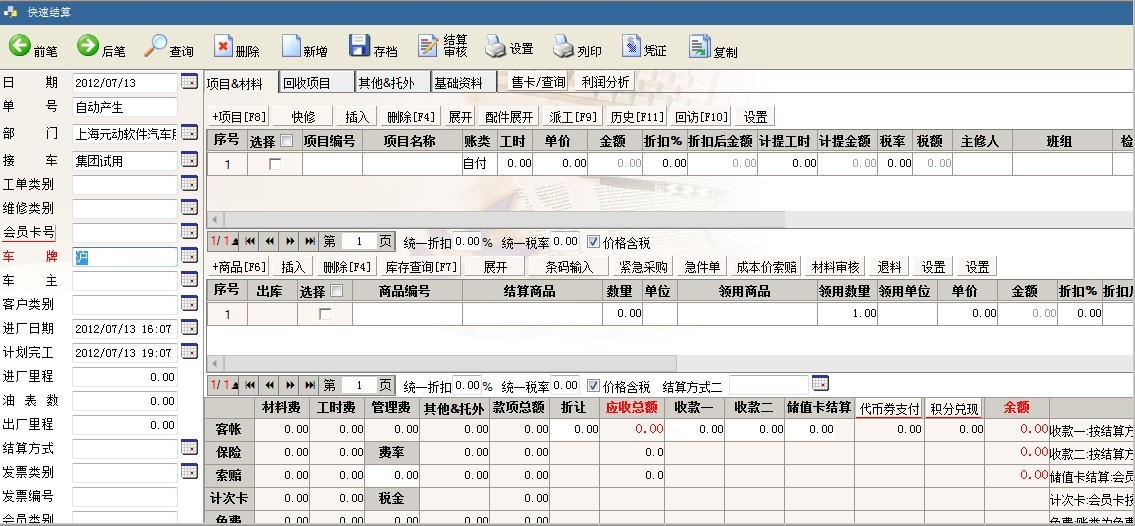Click the 库存查询[F7] button
The image size is (1135, 526).
(x=421, y=267)
